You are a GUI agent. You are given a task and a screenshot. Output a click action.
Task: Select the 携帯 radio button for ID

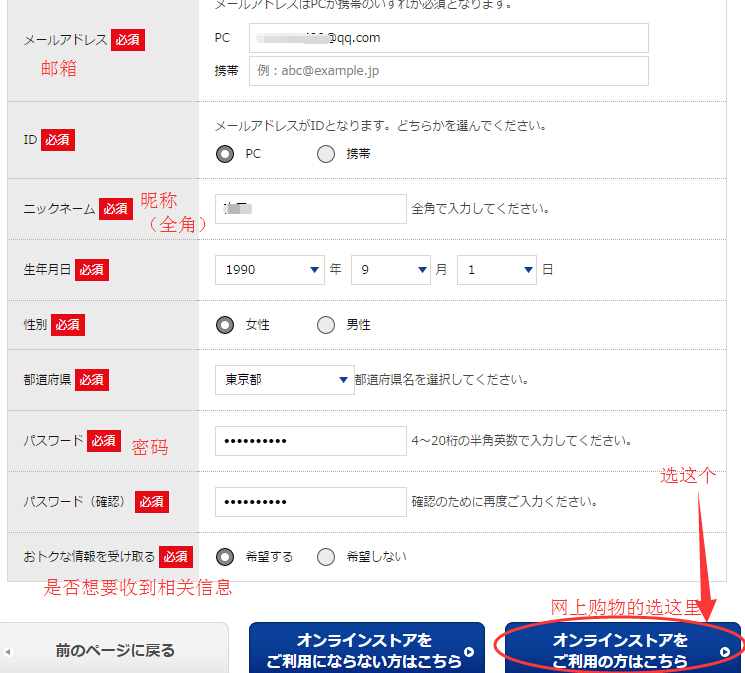(326, 154)
